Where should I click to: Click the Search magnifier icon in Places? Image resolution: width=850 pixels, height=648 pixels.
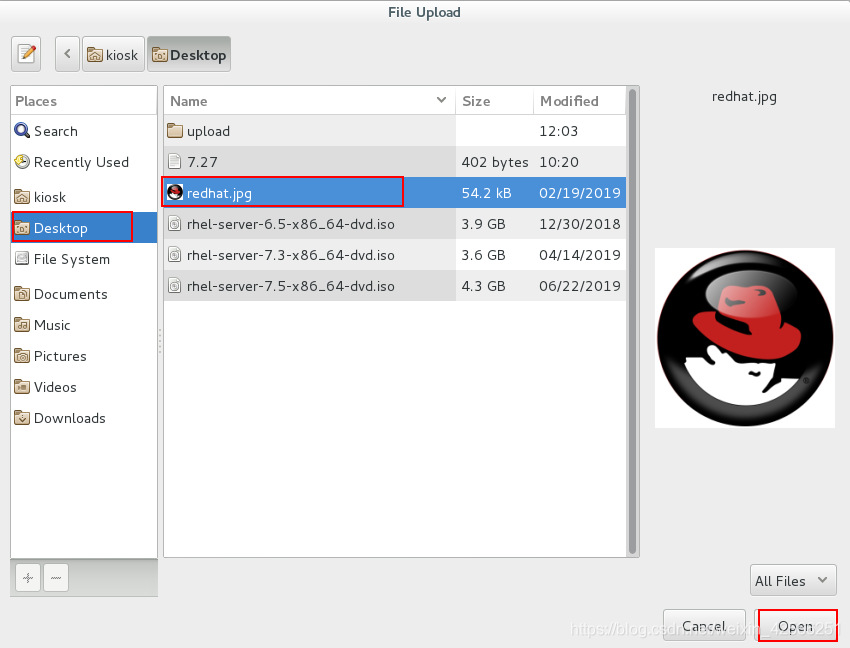pyautogui.click(x=22, y=131)
